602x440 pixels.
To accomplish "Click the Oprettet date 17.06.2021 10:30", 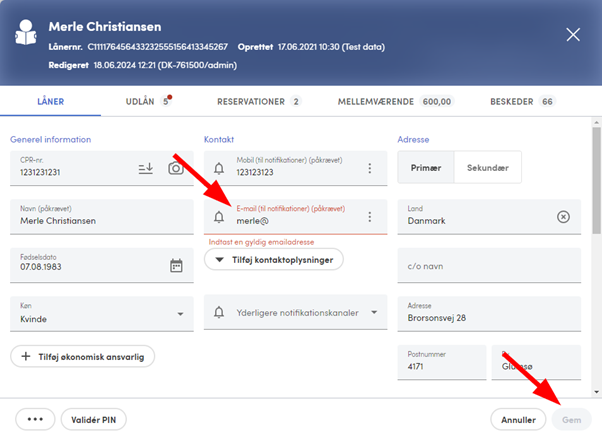I will 309,47.
